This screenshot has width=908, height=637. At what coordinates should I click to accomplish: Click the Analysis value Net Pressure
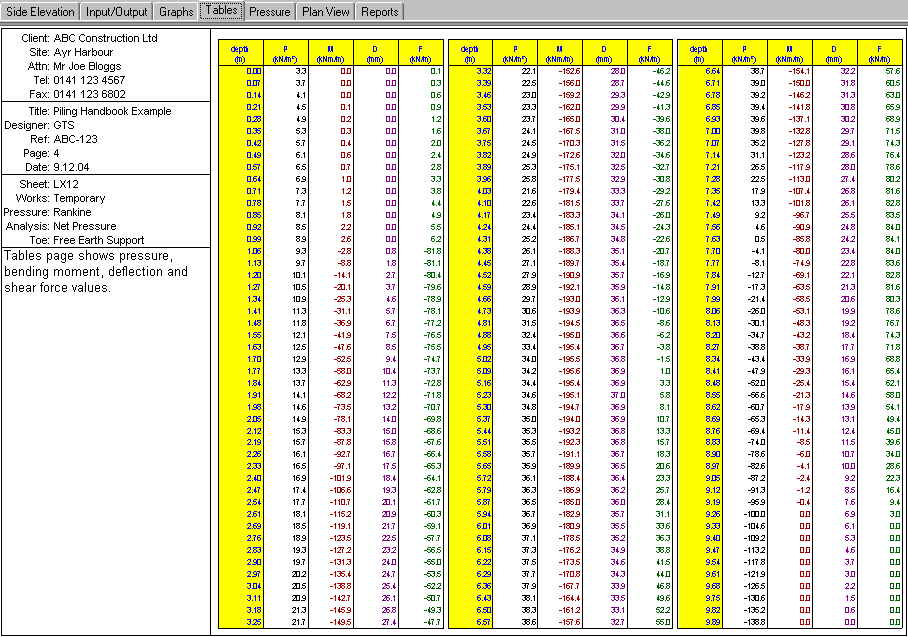89,226
